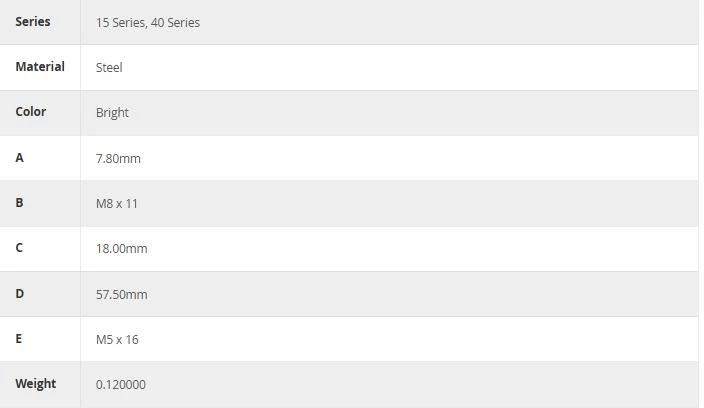Image resolution: width=704 pixels, height=408 pixels.
Task: Click the Weight row label
Action: point(35,384)
